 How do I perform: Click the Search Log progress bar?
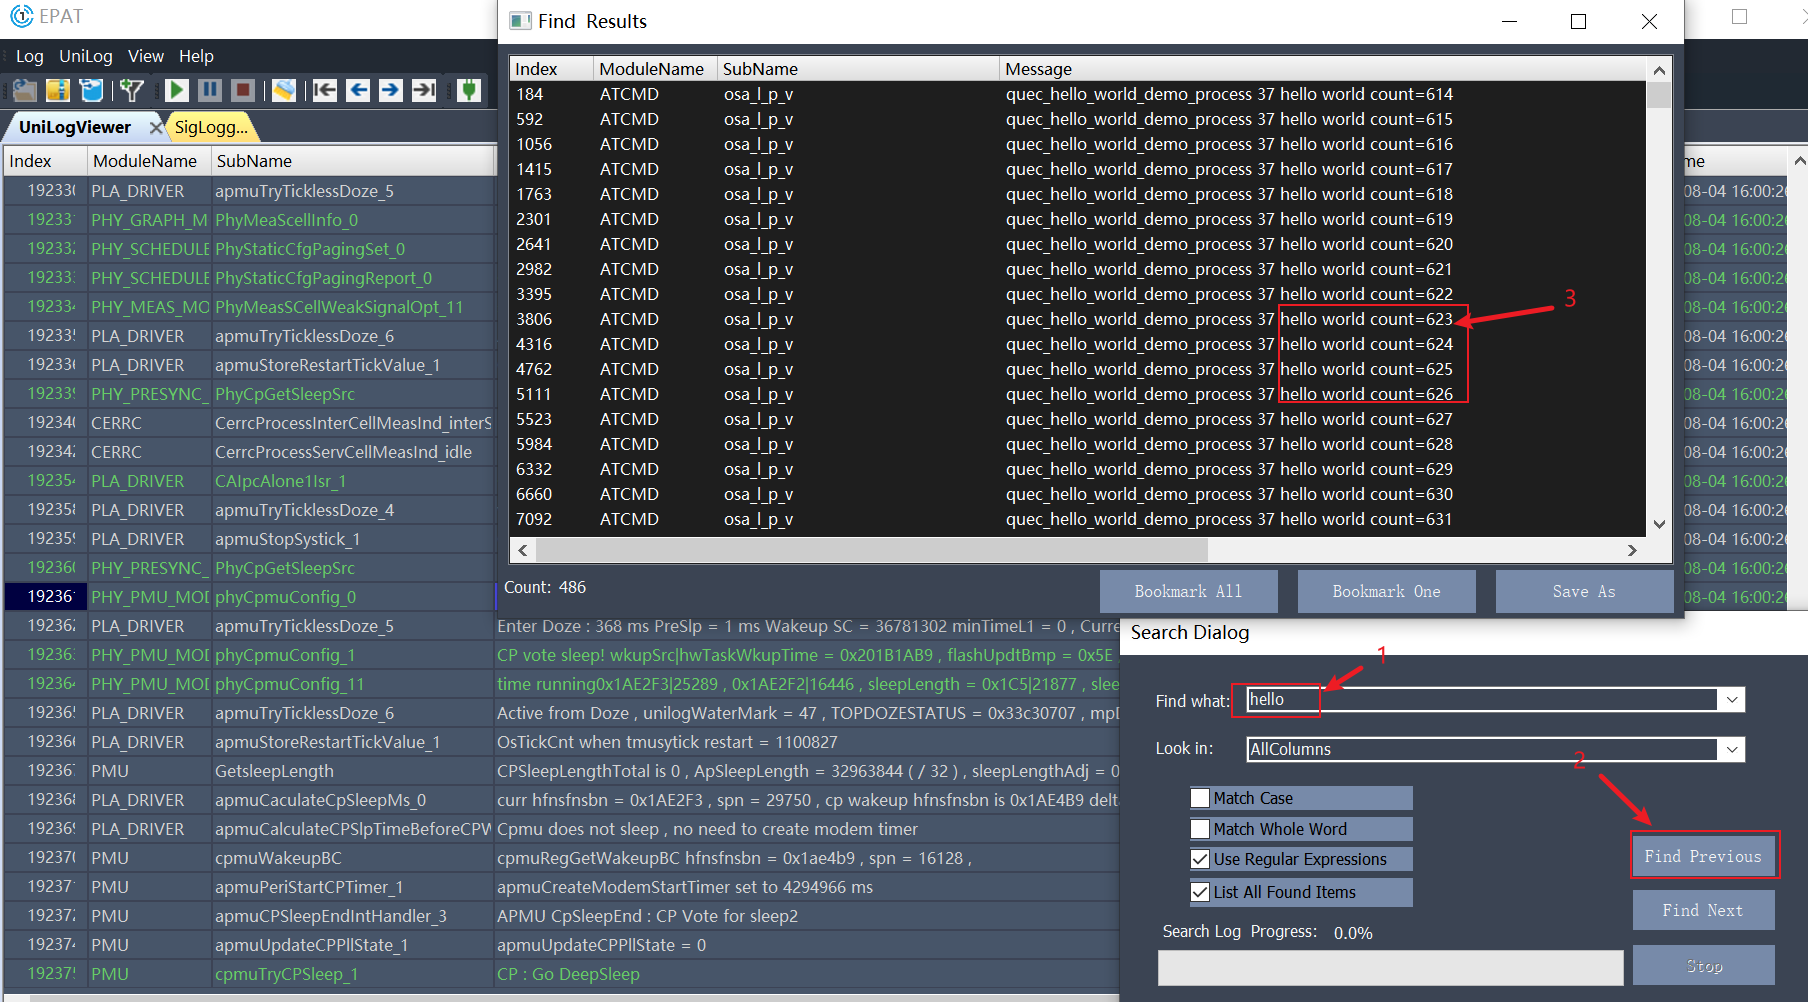pyautogui.click(x=1390, y=967)
